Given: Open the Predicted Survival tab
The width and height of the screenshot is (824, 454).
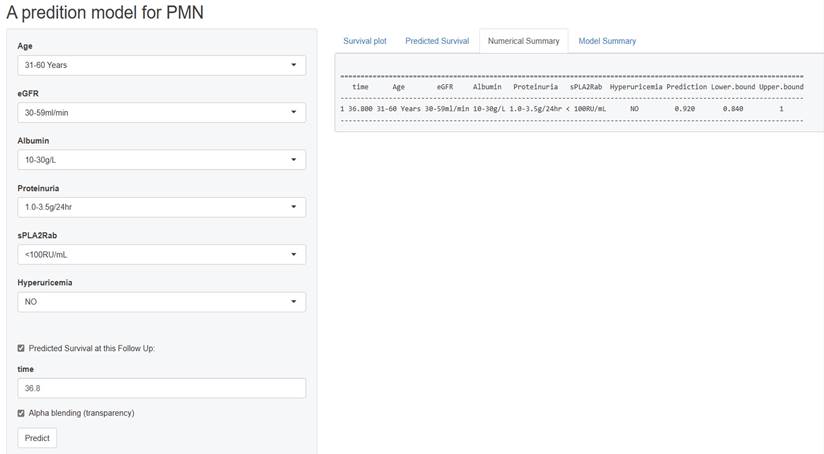Looking at the screenshot, I should point(437,41).
